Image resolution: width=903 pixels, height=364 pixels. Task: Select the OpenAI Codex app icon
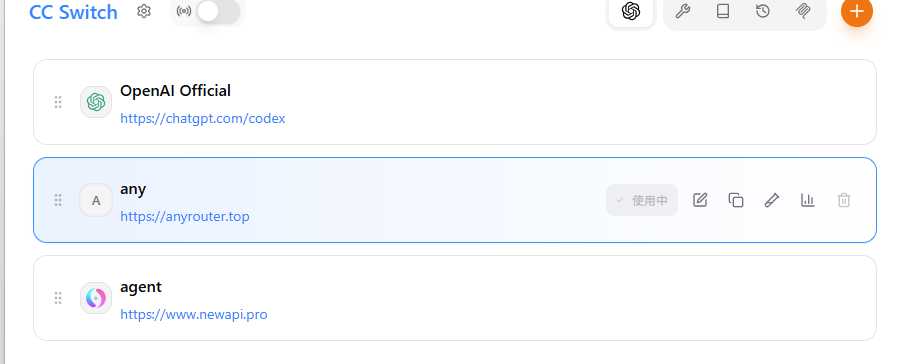click(x=631, y=11)
